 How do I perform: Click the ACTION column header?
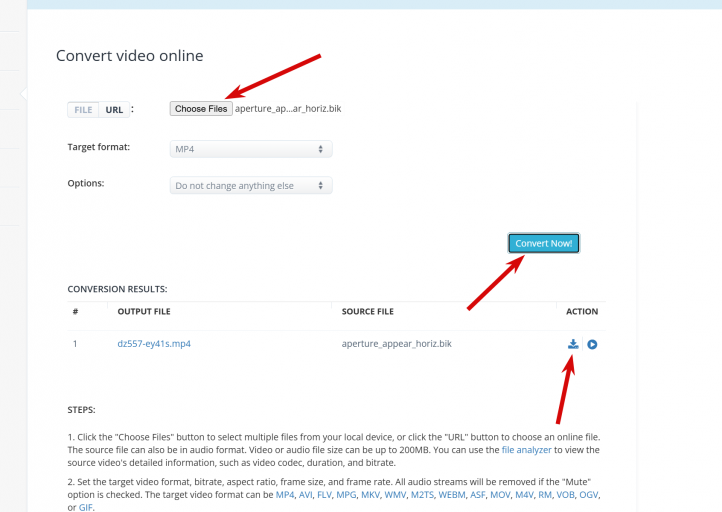pos(582,311)
